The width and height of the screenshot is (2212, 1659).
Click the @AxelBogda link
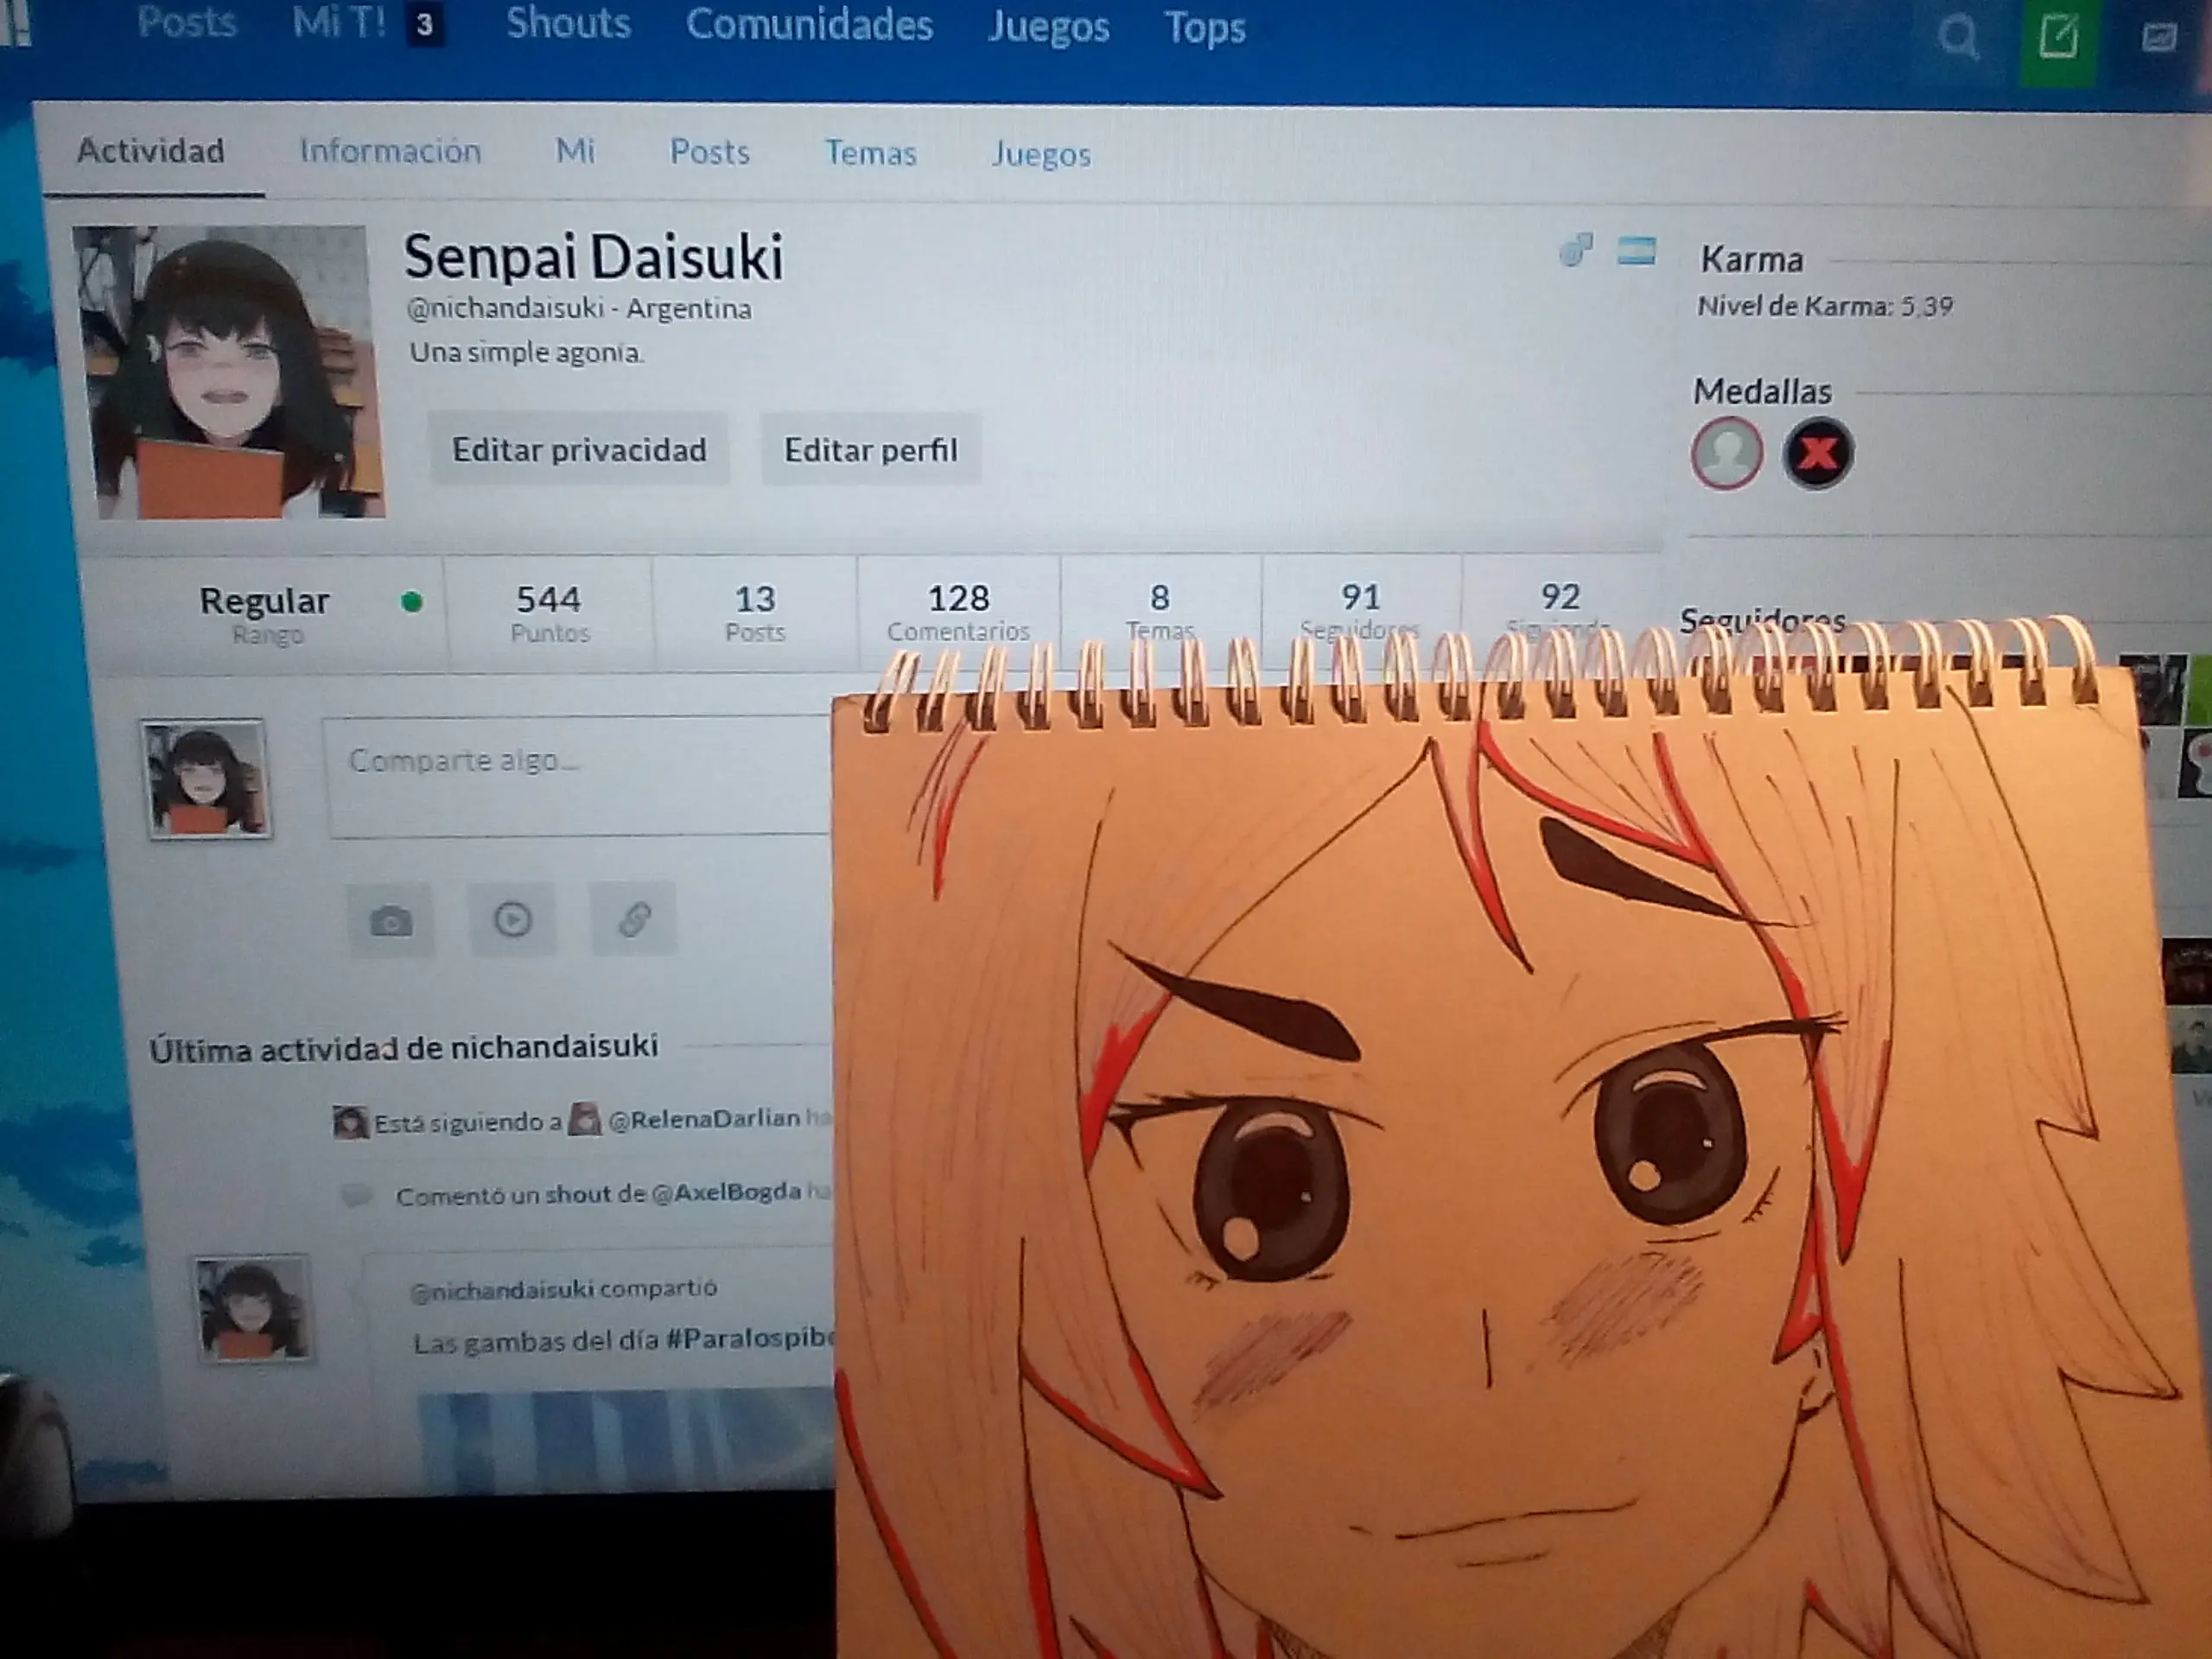(x=726, y=1192)
